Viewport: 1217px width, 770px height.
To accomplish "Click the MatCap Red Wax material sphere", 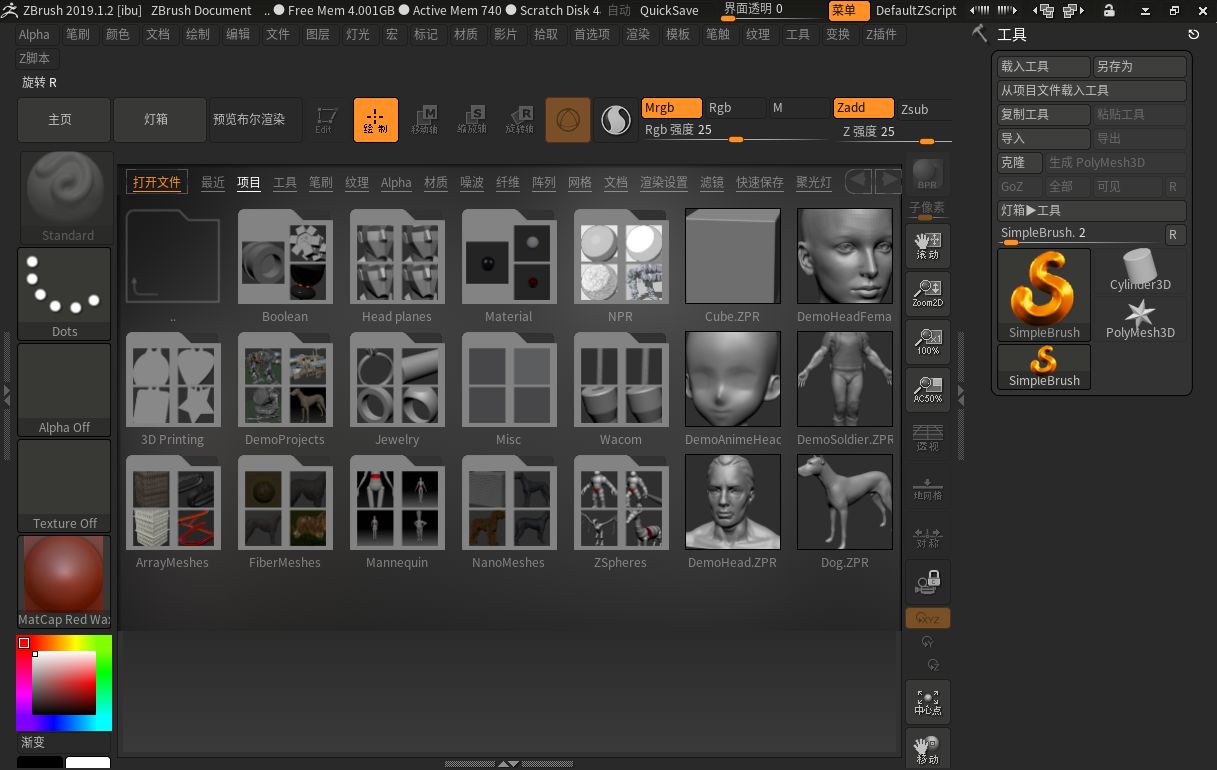I will (64, 580).
